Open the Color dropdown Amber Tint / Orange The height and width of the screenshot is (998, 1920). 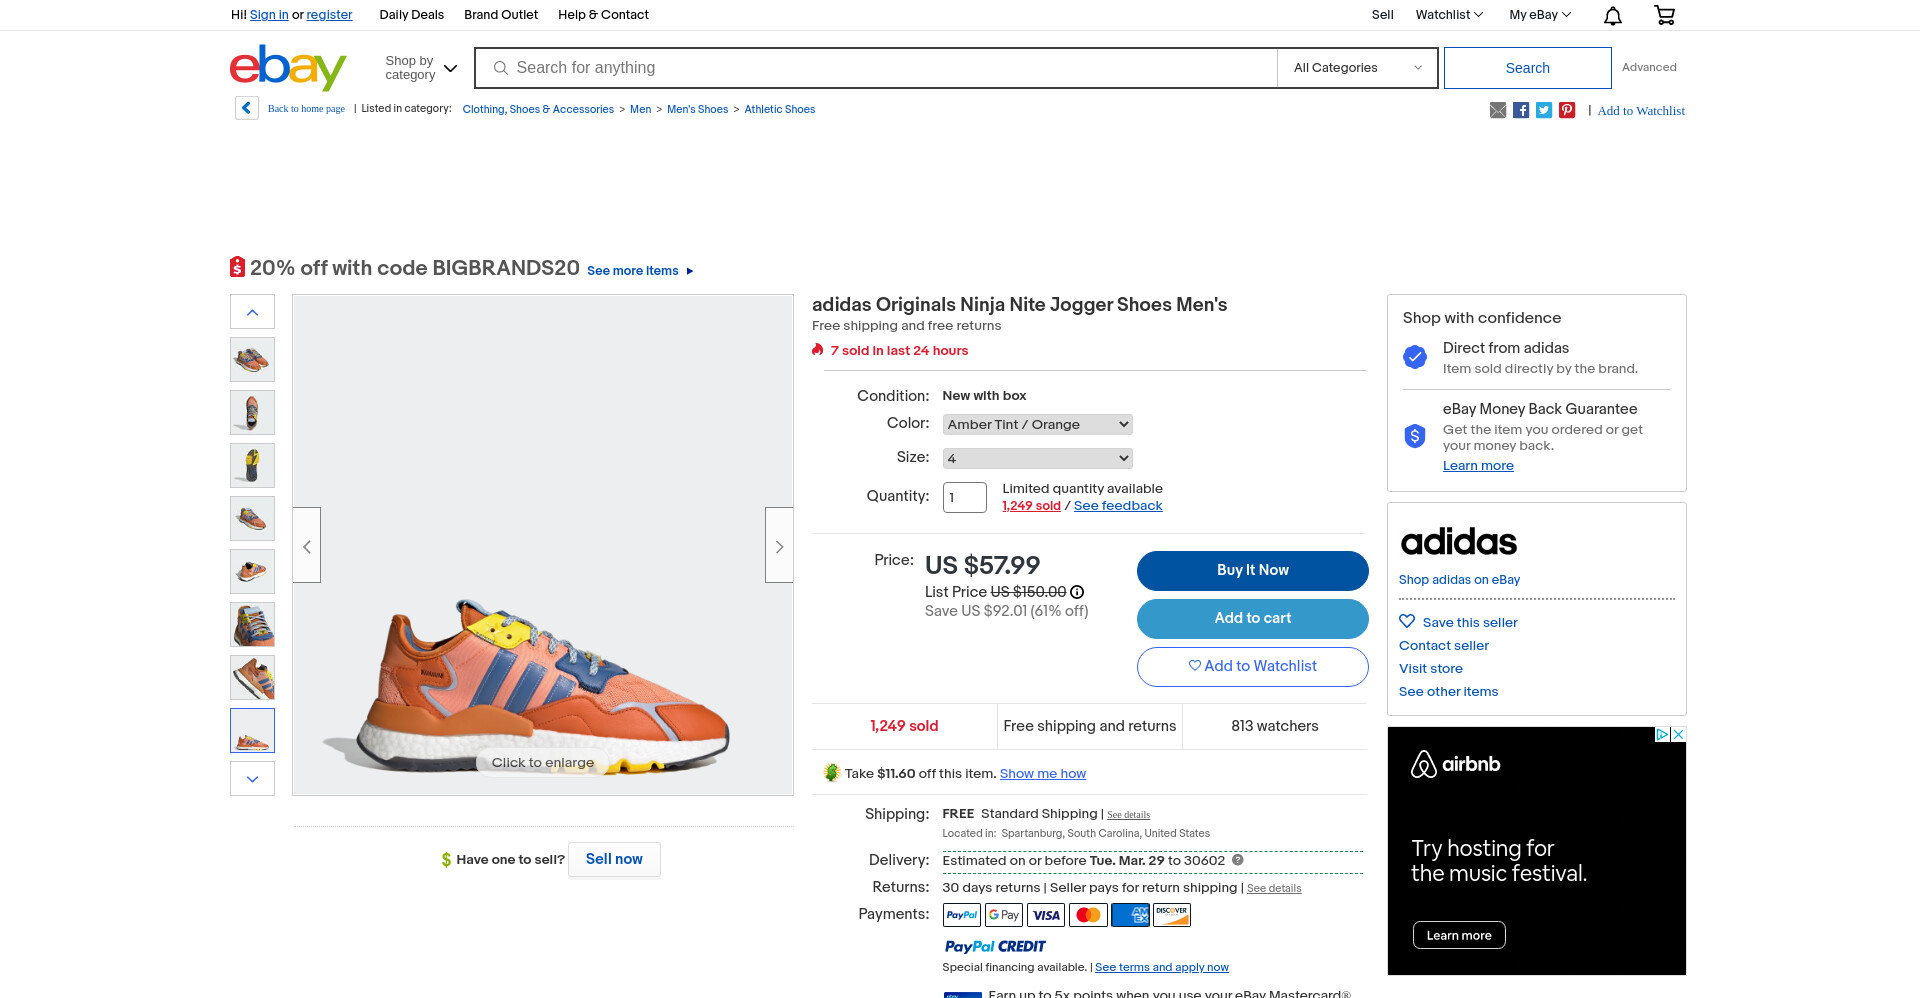1037,424
